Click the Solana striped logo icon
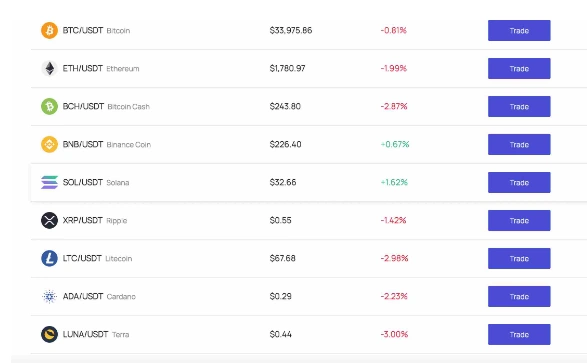 tap(49, 182)
